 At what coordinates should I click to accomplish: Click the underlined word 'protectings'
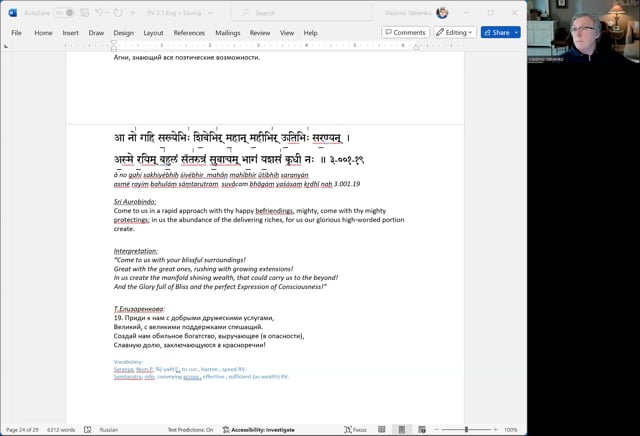(131, 220)
